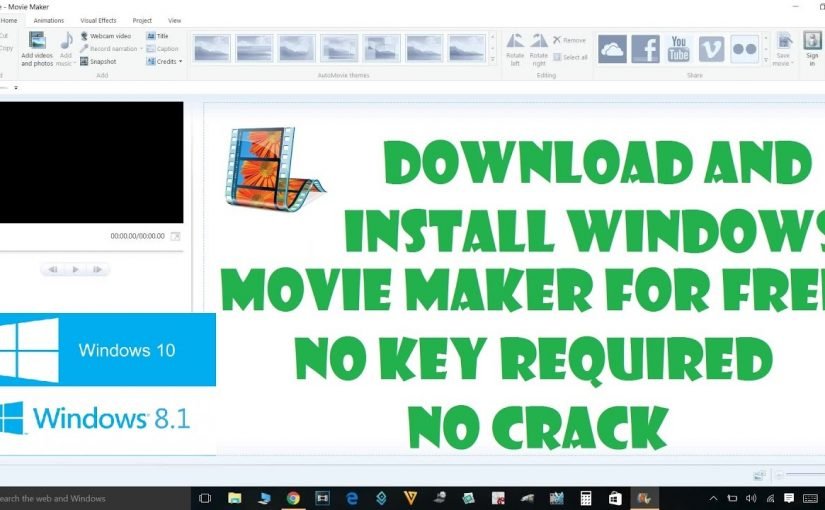Click Add videos and photos
Viewport: 825px width, 510px height.
[37, 49]
